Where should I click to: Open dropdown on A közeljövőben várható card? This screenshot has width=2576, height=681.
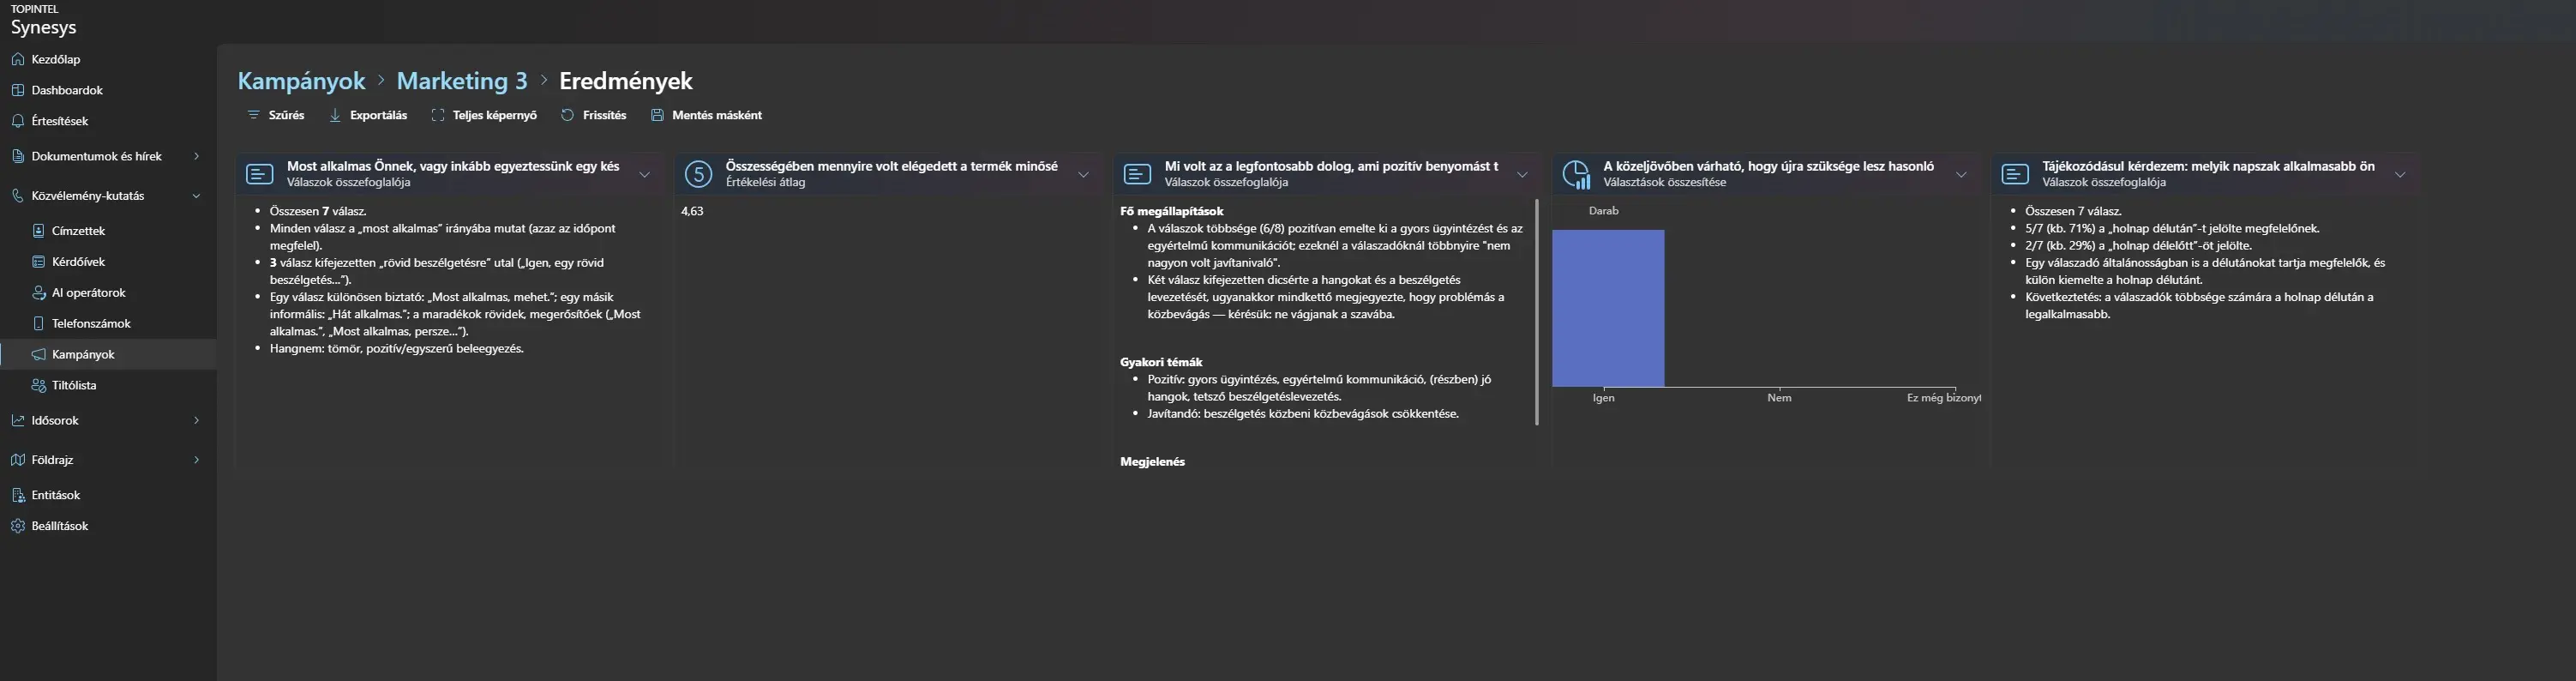[1961, 174]
